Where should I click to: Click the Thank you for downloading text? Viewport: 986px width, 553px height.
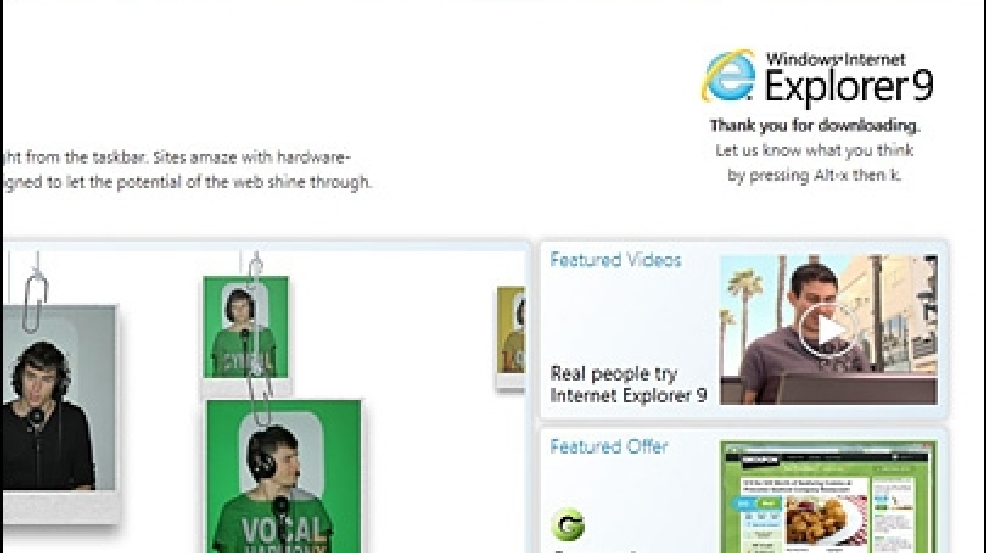pyautogui.click(x=815, y=126)
